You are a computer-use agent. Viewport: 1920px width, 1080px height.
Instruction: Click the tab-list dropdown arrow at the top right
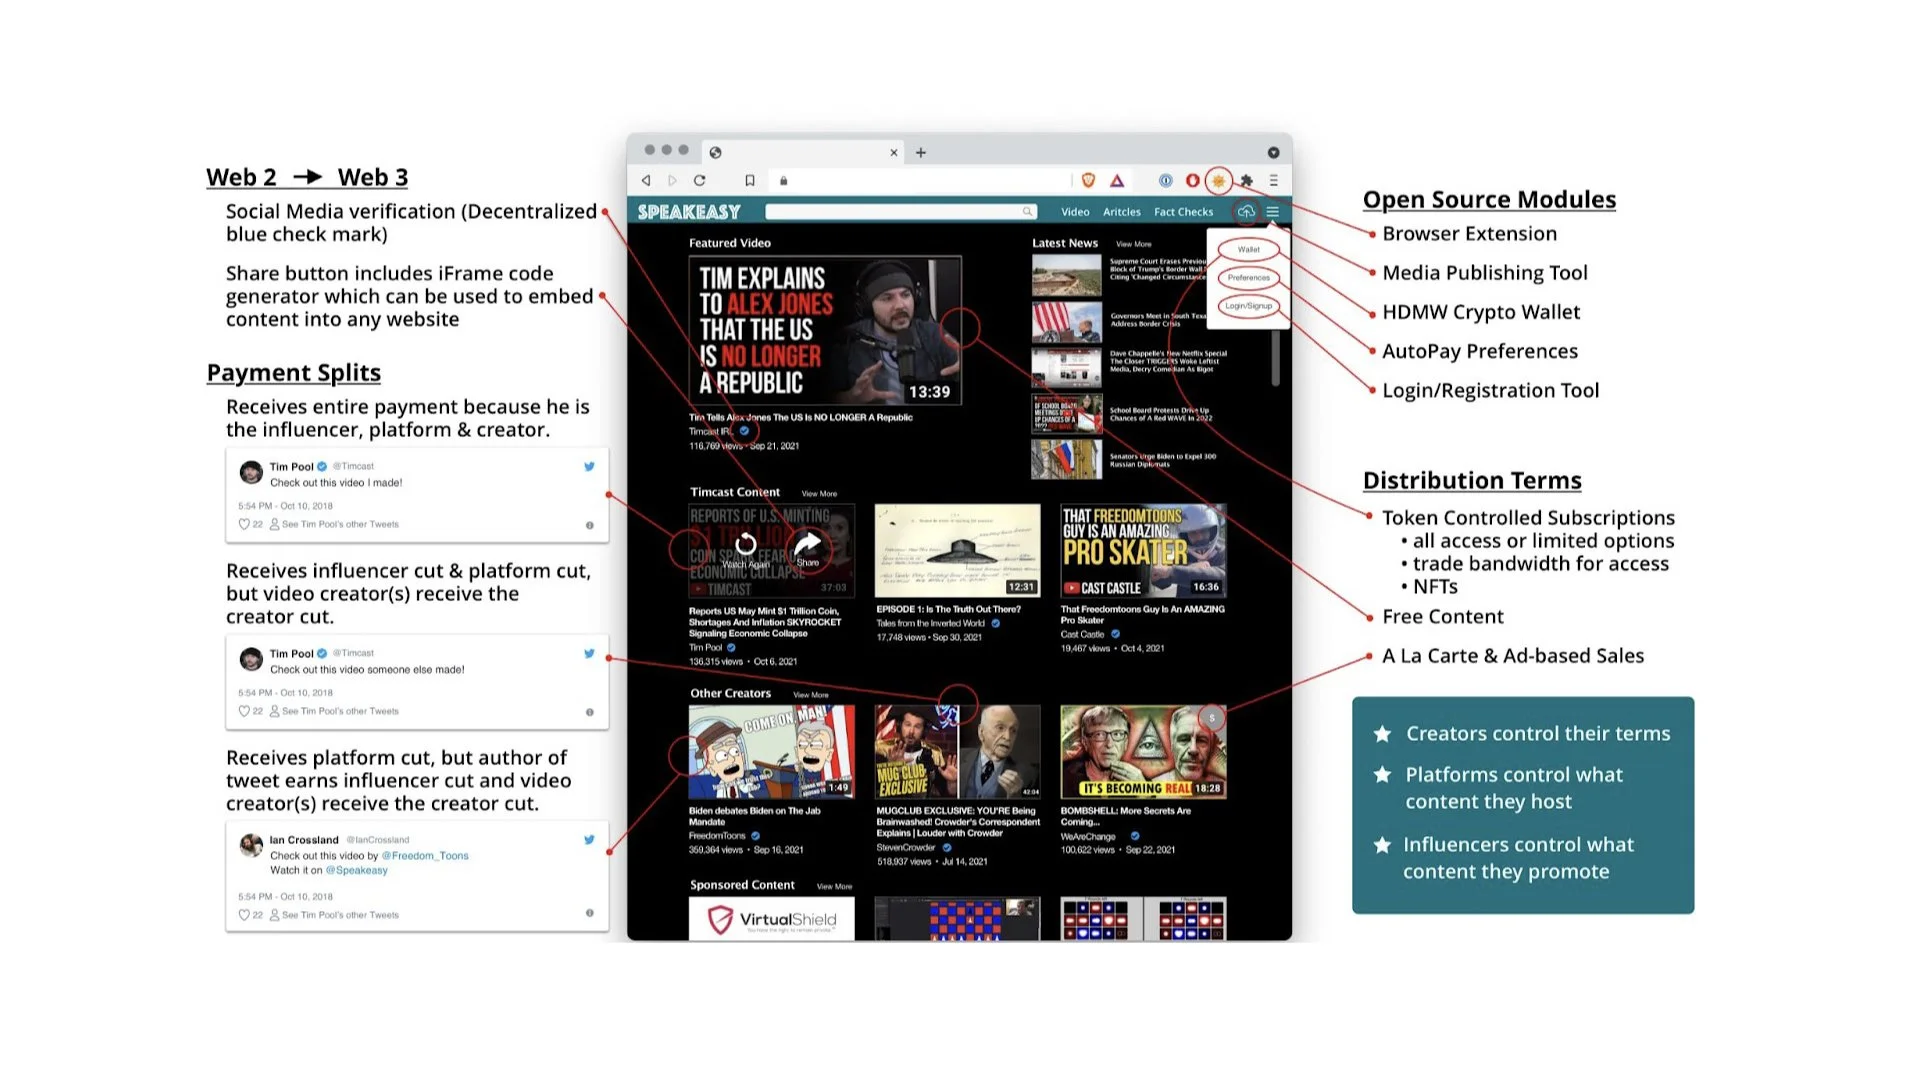pos(1273,153)
